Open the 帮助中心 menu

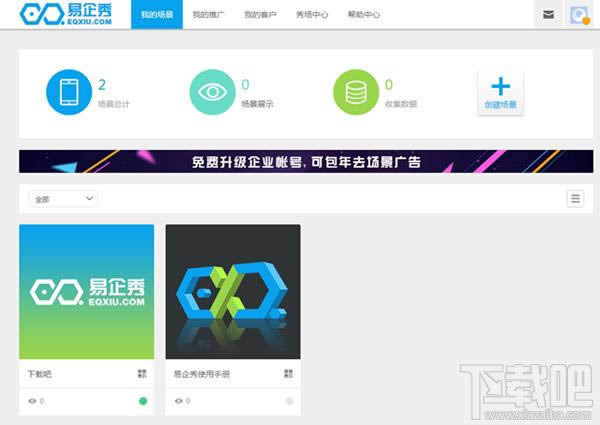pos(363,15)
